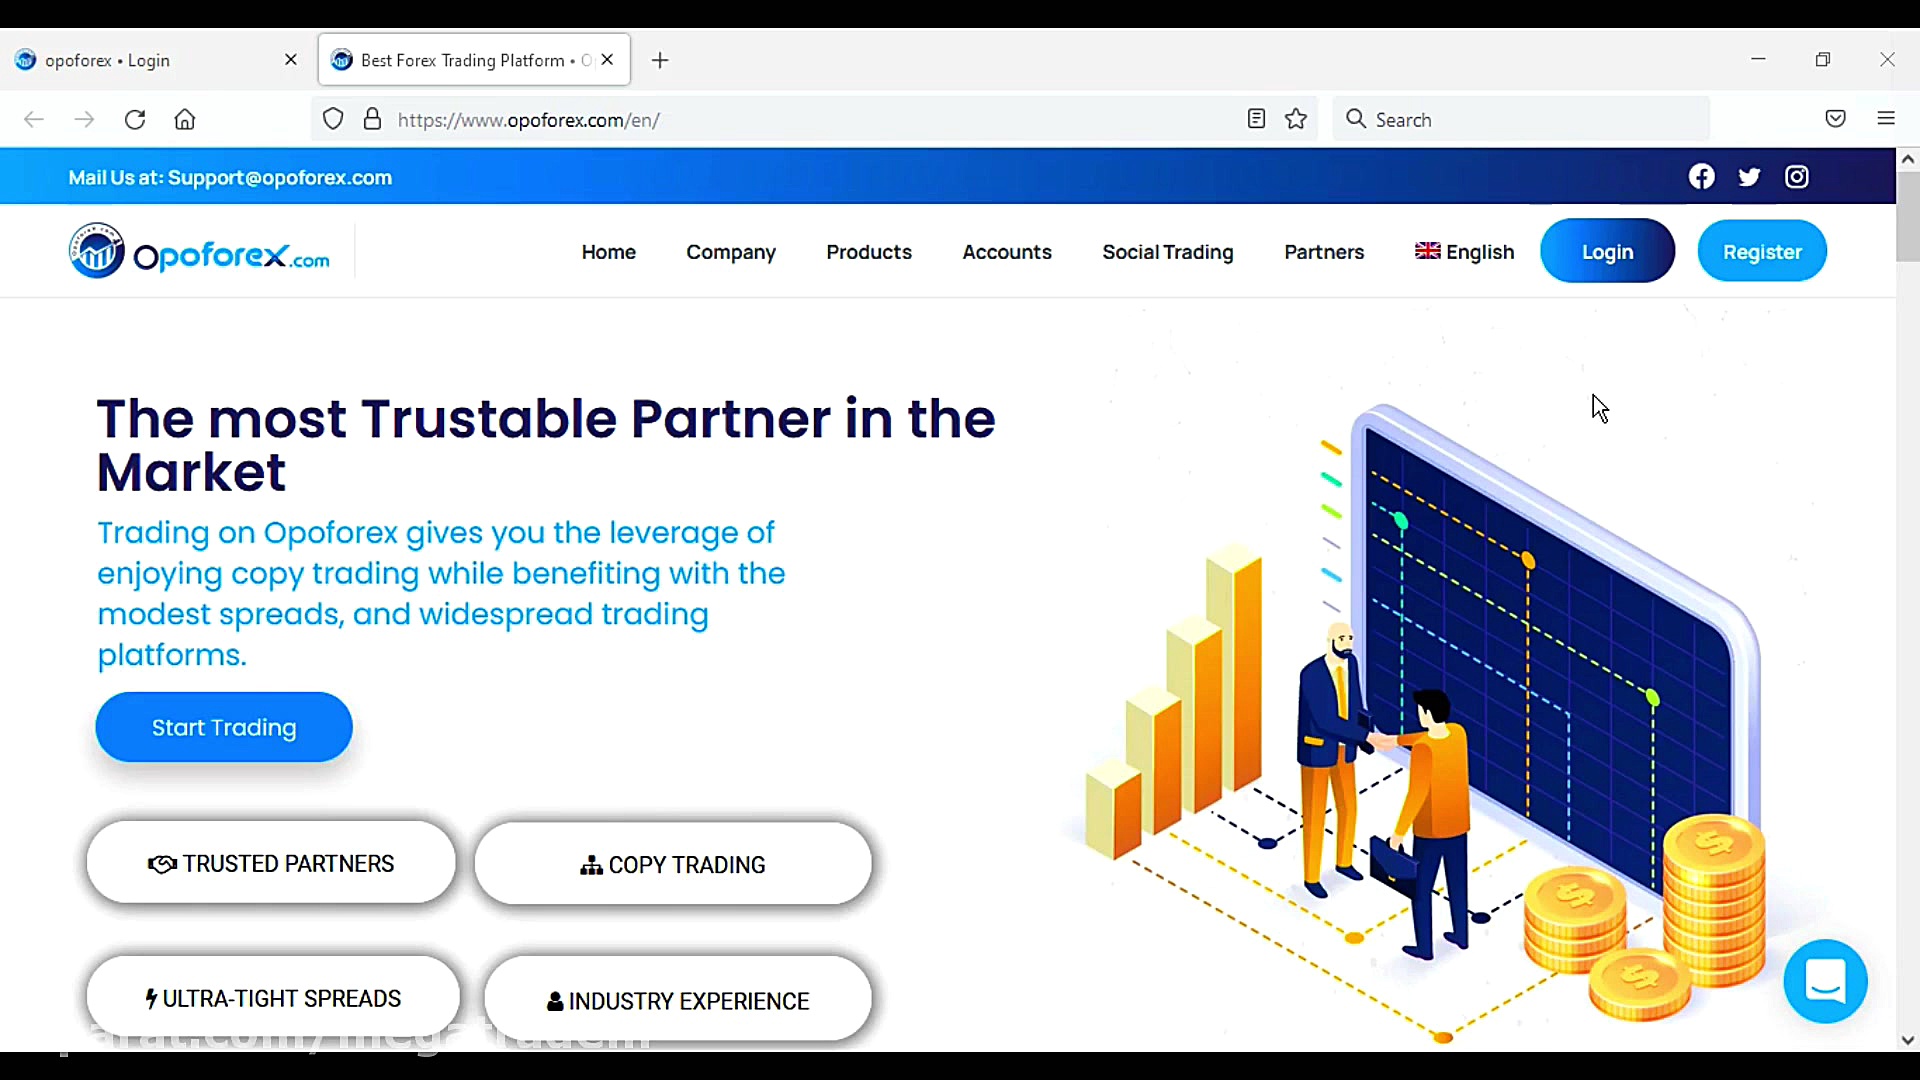Open the Facebook icon link
The width and height of the screenshot is (1920, 1080).
(1701, 177)
